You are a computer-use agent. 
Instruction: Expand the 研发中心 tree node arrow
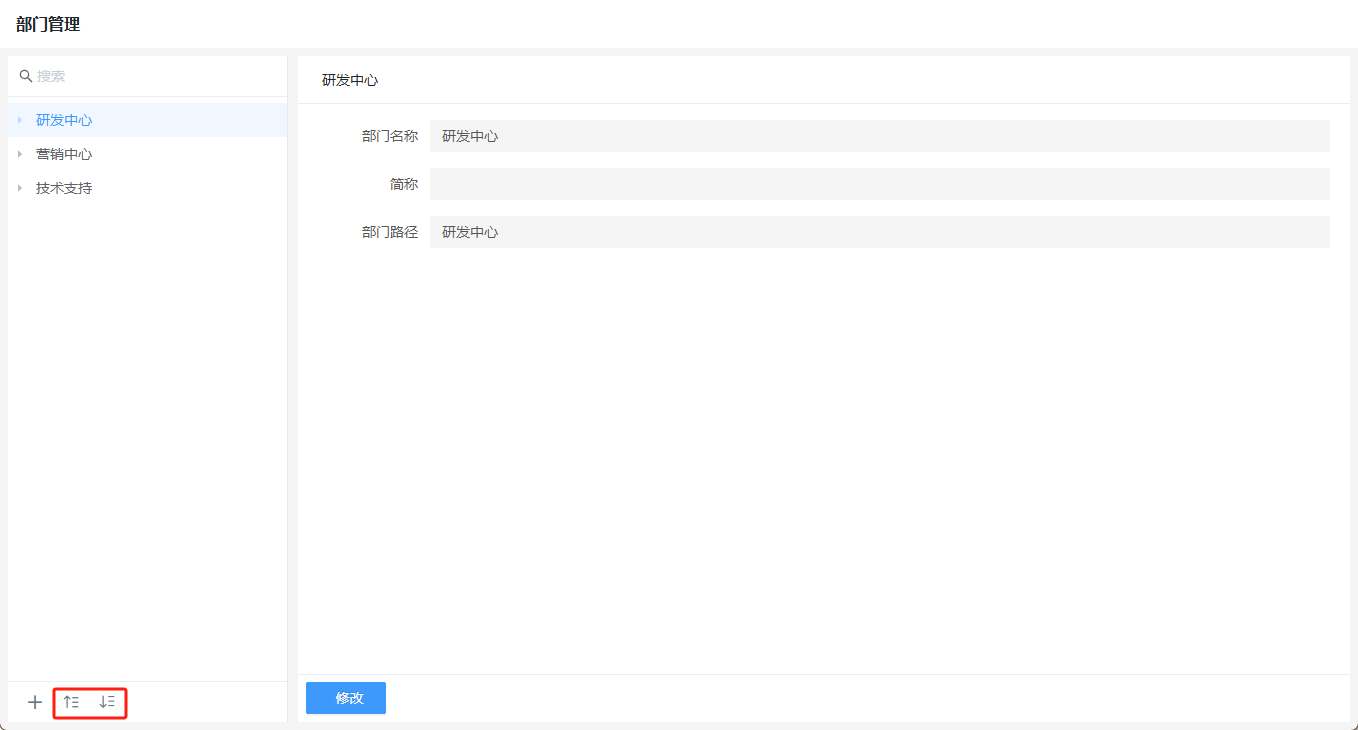19,120
